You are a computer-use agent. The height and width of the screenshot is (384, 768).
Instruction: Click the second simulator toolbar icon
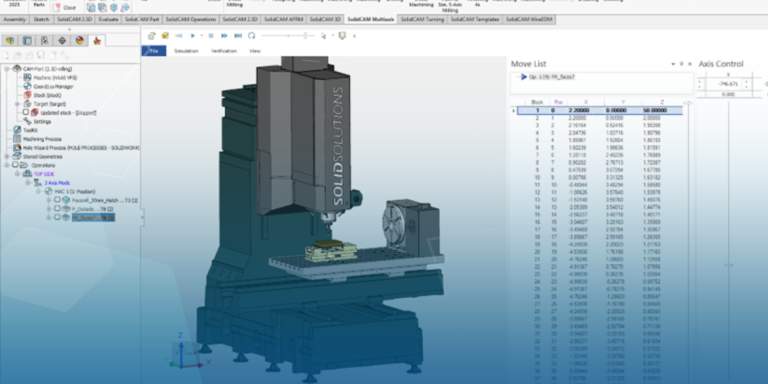coord(166,36)
